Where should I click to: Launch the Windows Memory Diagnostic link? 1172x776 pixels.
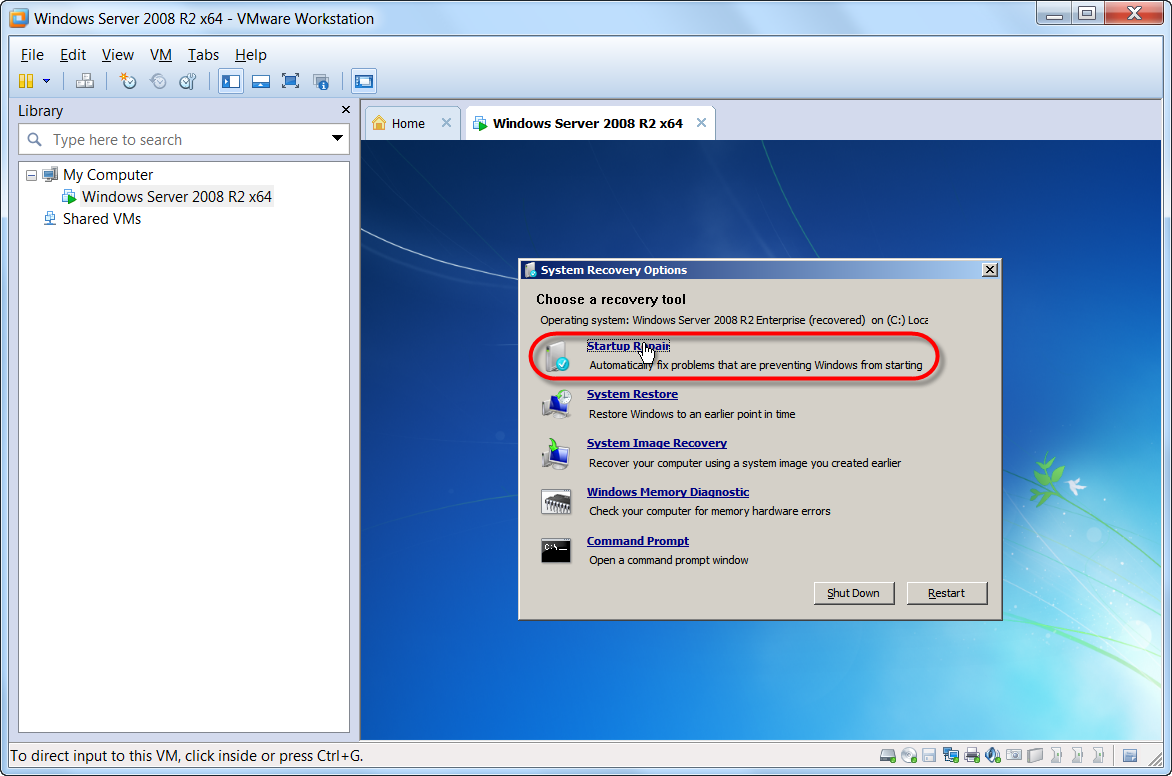tap(667, 492)
